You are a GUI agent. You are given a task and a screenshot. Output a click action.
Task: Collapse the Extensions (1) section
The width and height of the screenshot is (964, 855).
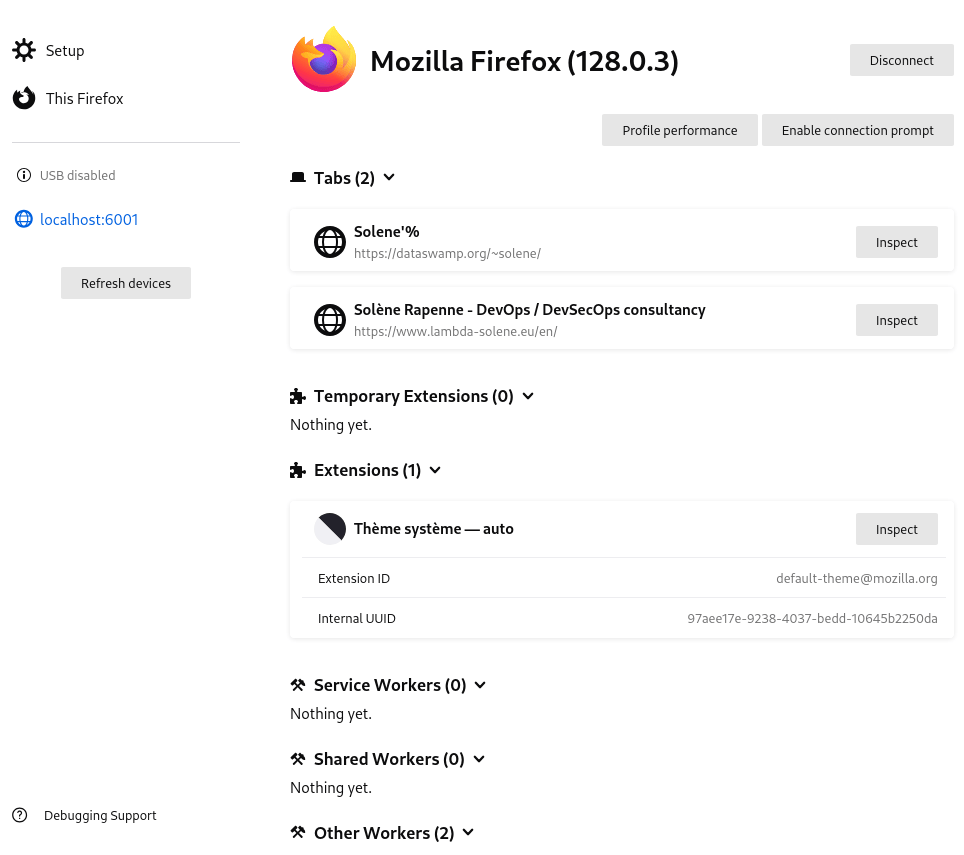click(435, 470)
